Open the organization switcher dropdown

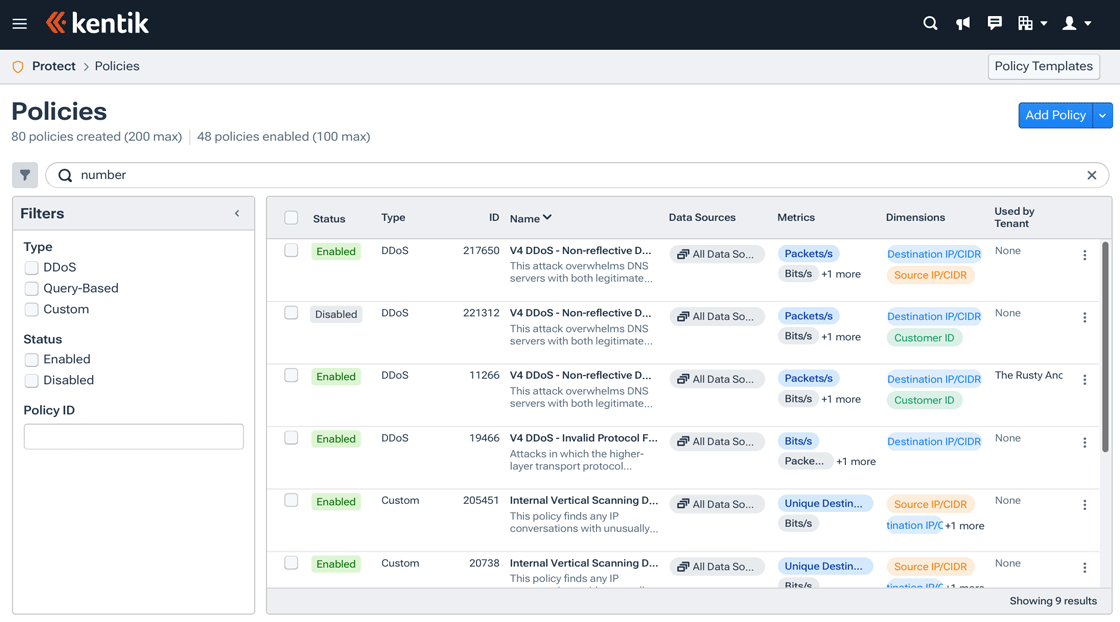coord(1031,22)
